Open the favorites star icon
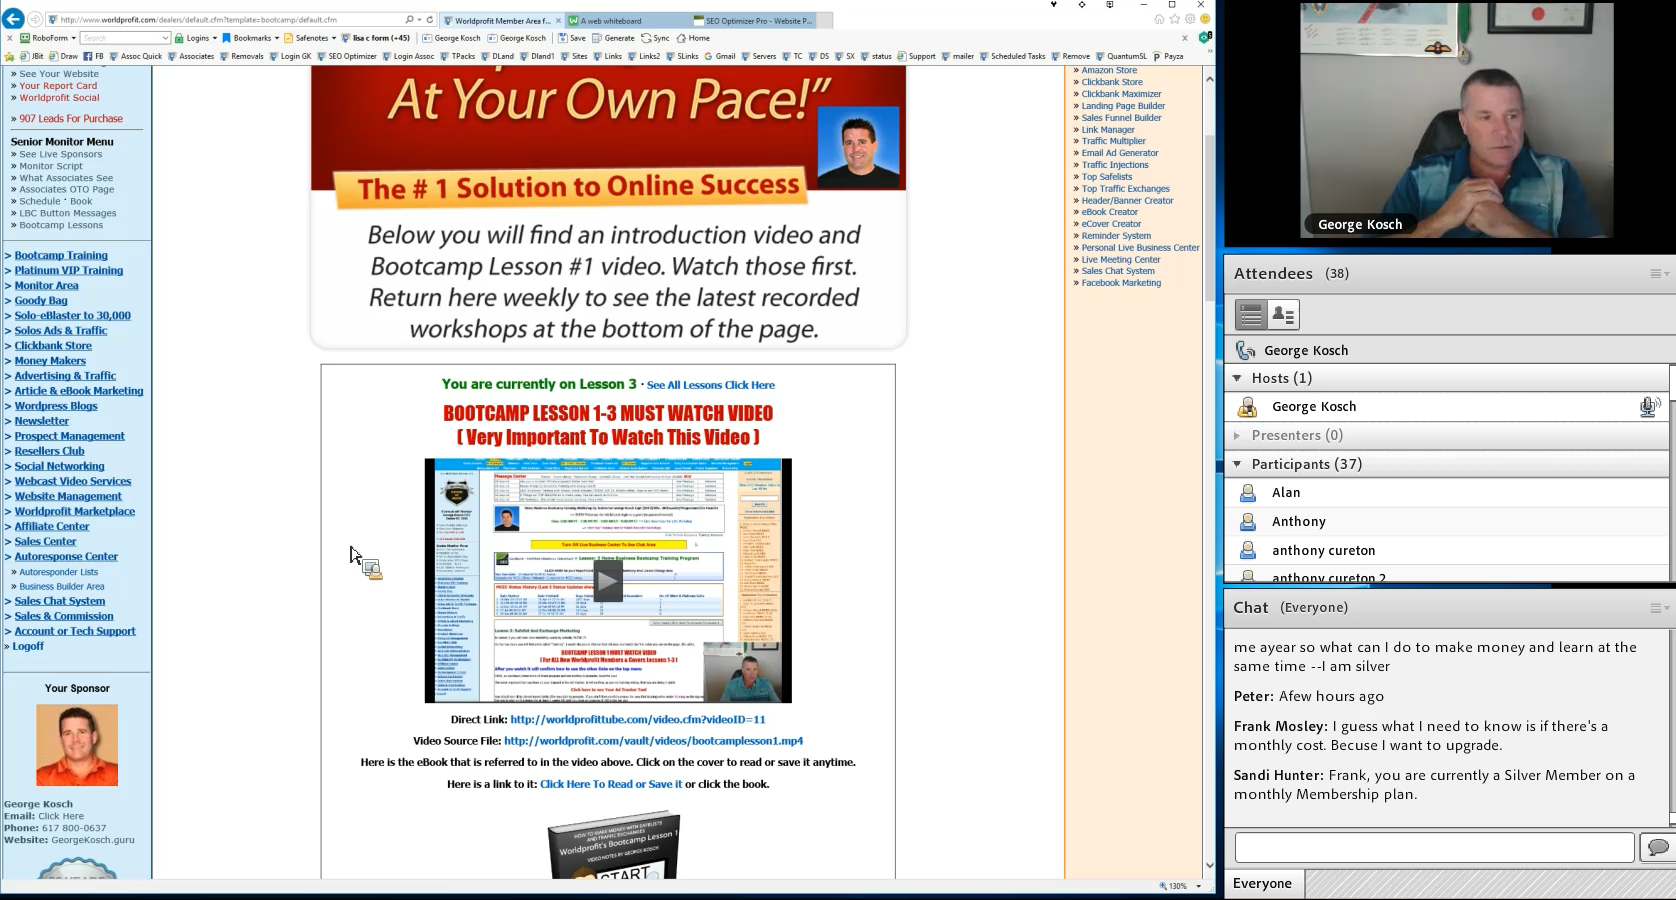Viewport: 1676px width, 900px height. (1175, 19)
